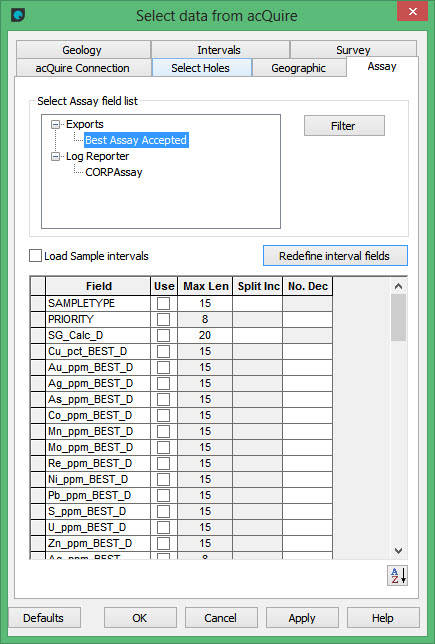Image resolution: width=435 pixels, height=644 pixels.
Task: Click Redefine interval fields button
Action: [x=335, y=256]
